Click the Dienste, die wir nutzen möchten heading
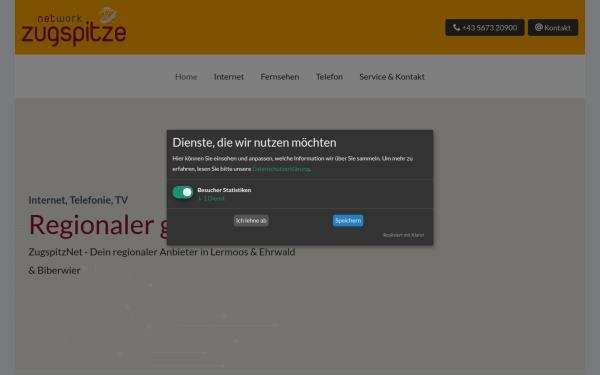The image size is (600, 375). point(254,142)
